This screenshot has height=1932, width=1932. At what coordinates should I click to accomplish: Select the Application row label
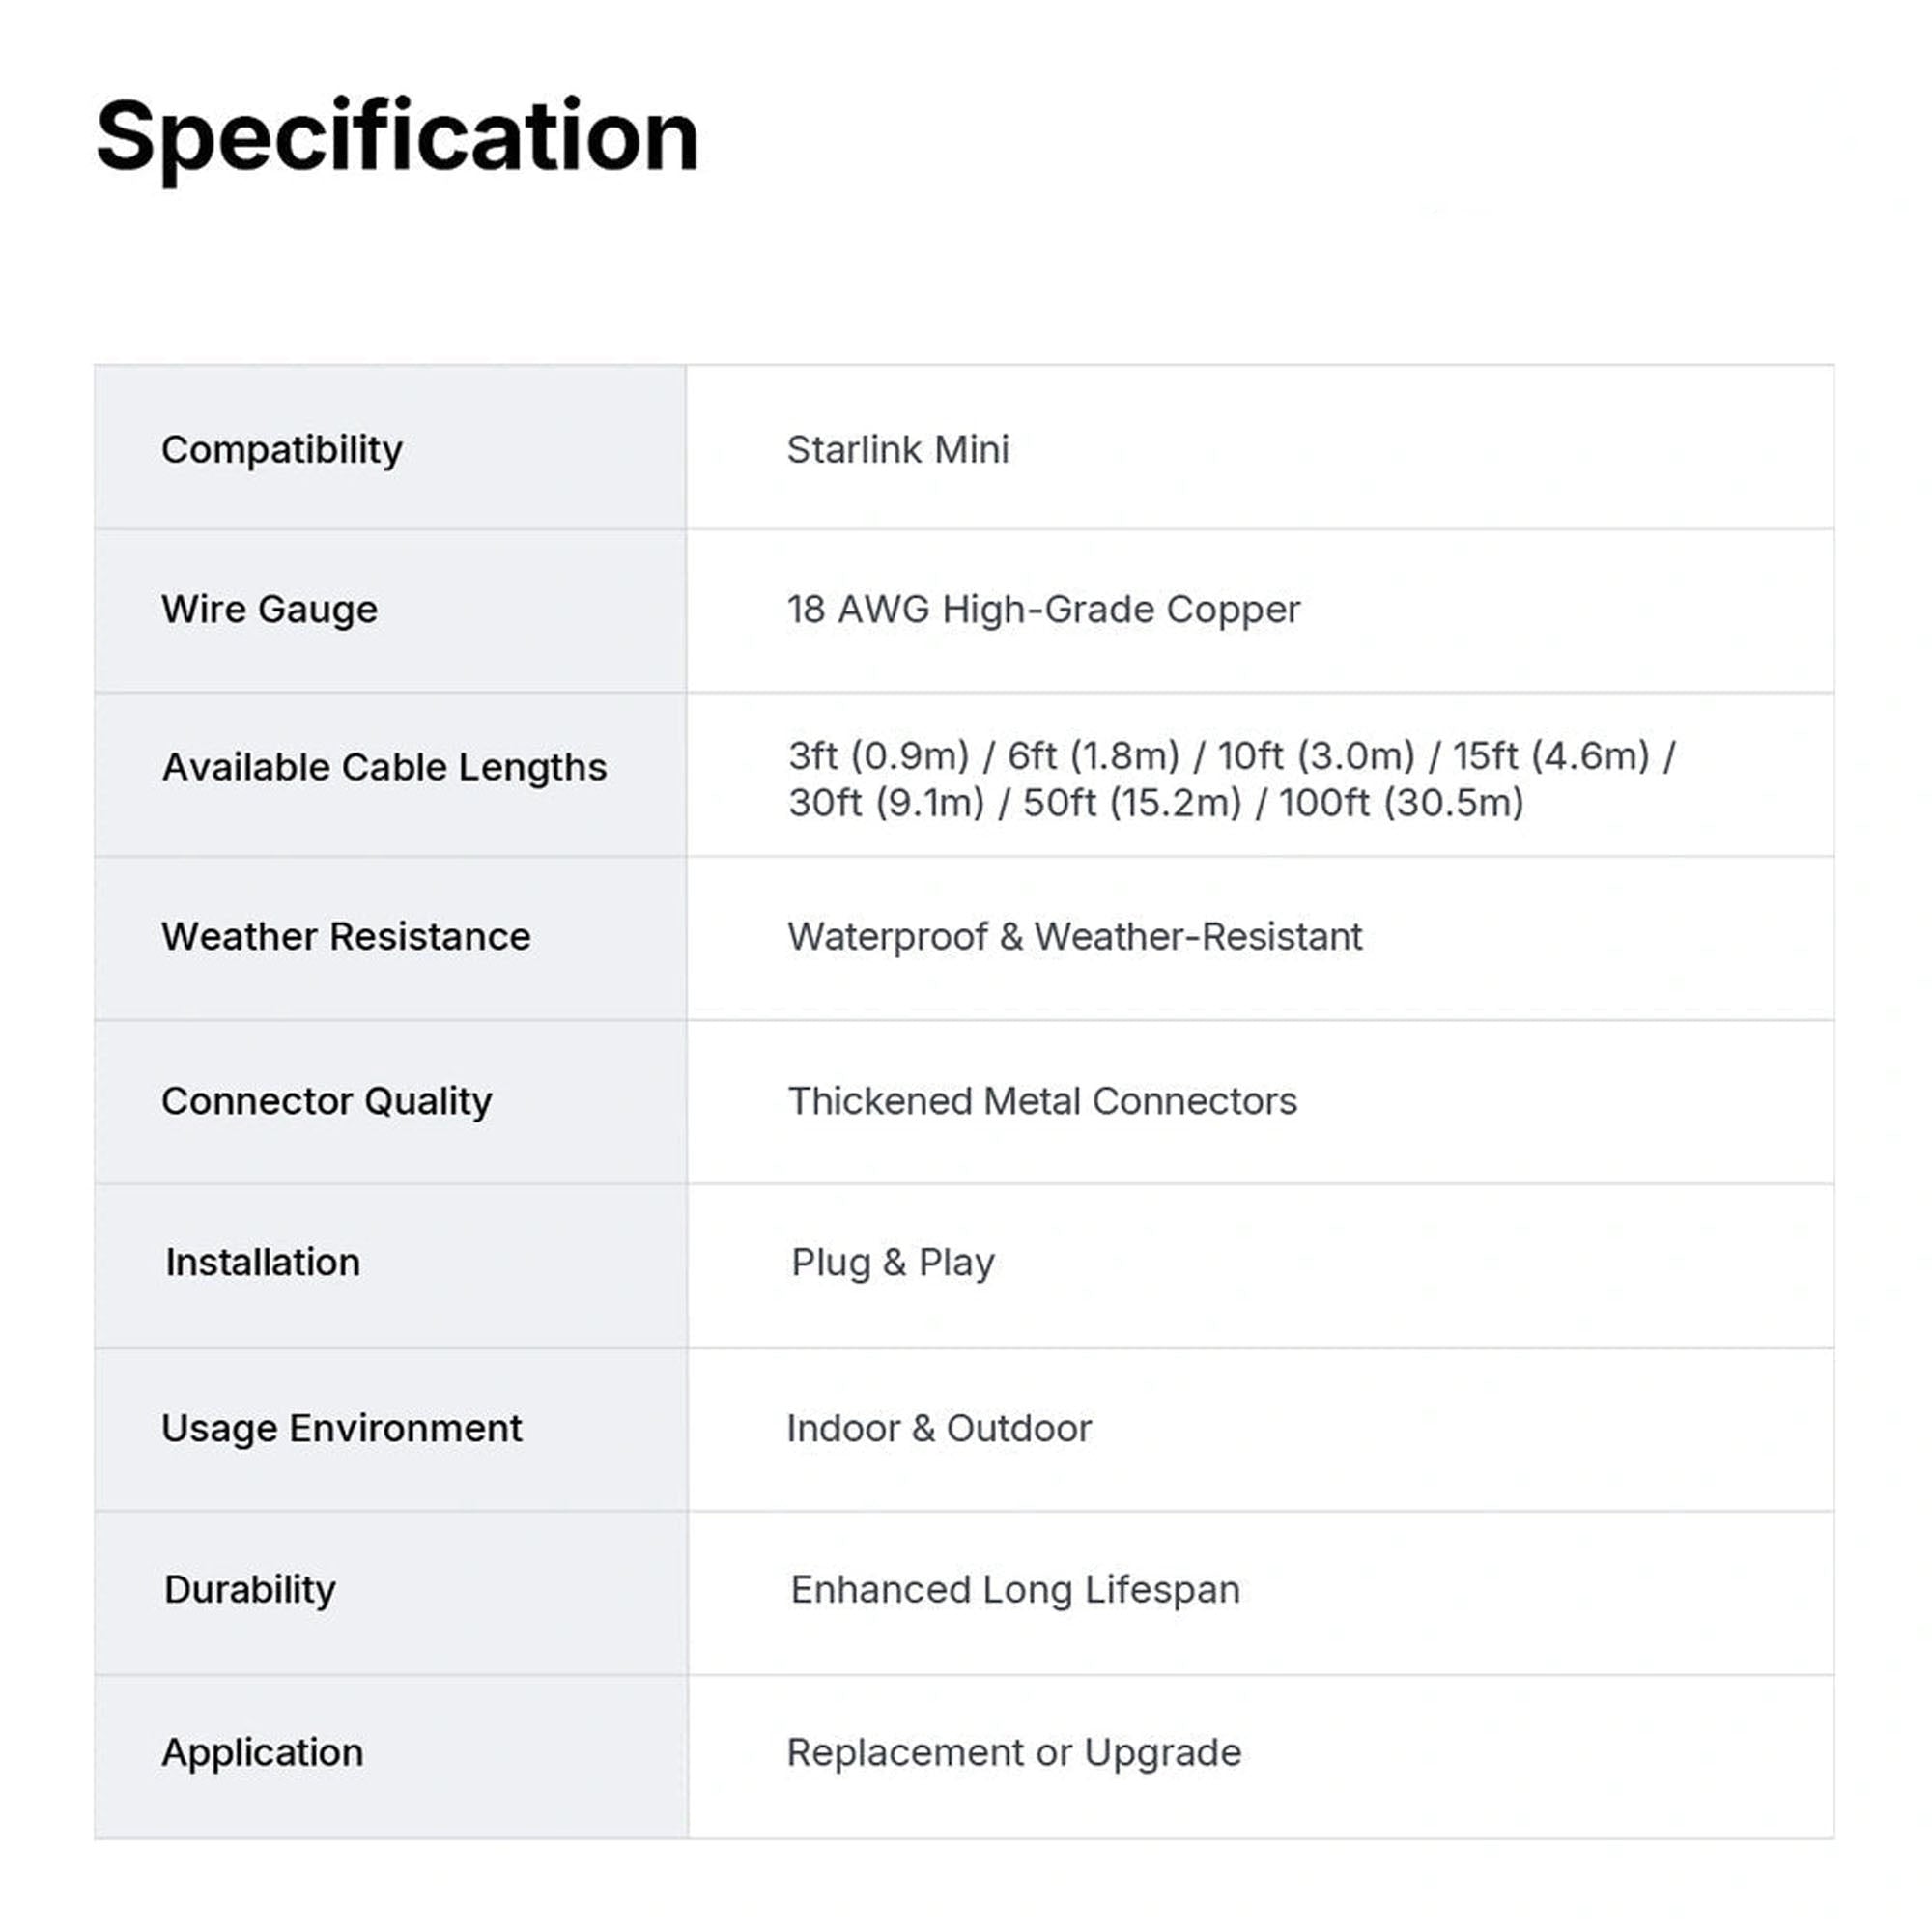(x=263, y=1753)
